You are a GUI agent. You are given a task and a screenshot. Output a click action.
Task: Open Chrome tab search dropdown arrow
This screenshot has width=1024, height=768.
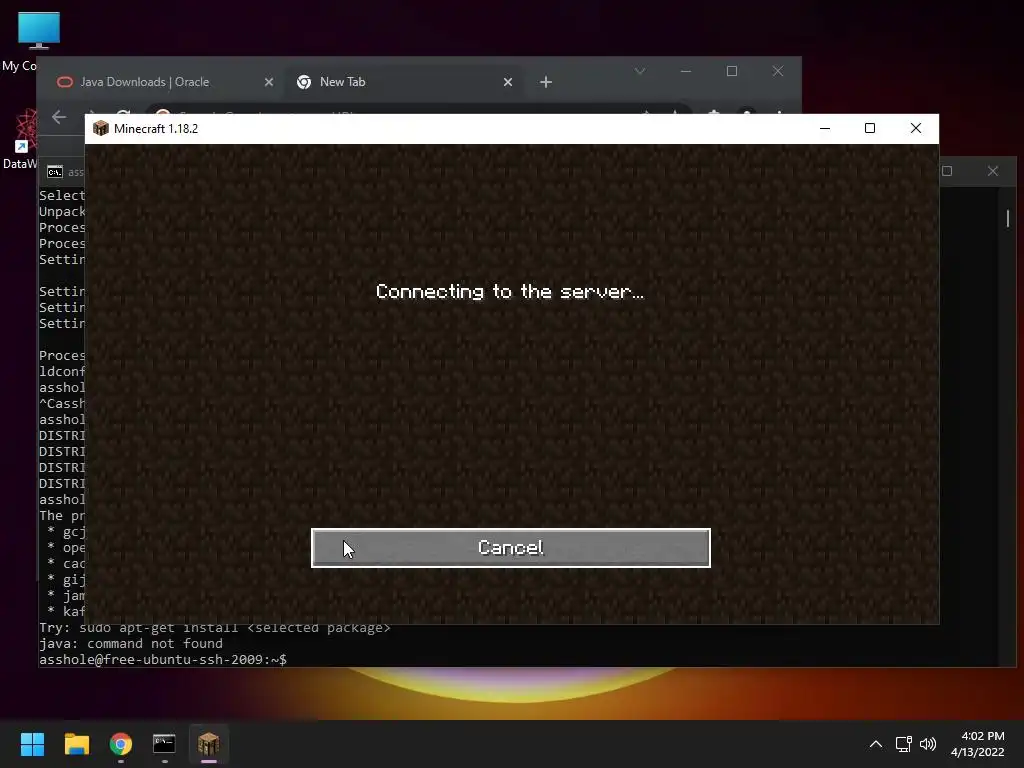tap(640, 71)
